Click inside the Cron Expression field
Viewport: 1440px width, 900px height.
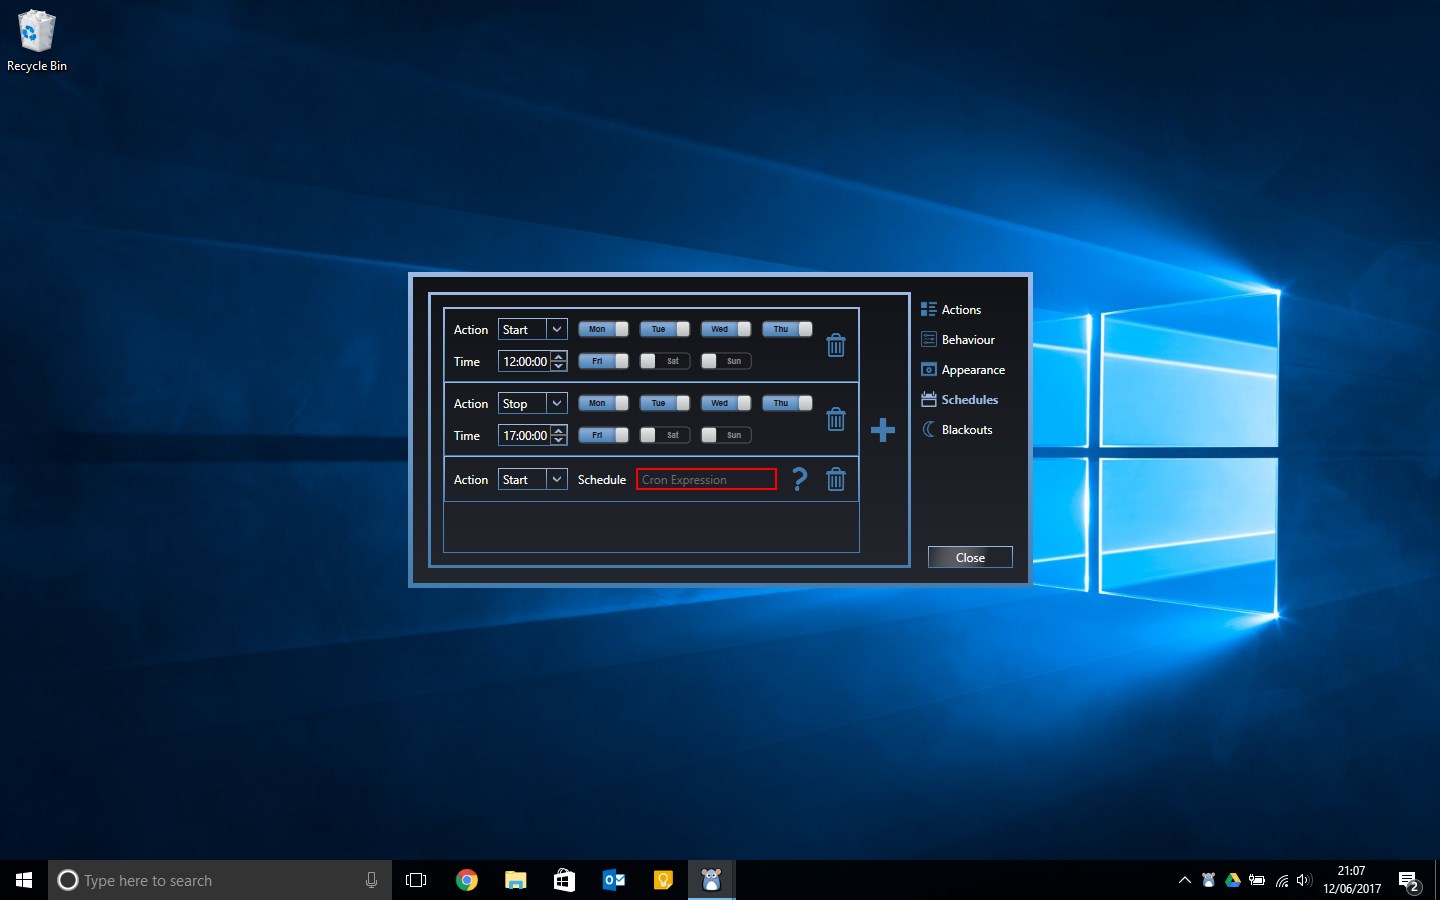705,479
